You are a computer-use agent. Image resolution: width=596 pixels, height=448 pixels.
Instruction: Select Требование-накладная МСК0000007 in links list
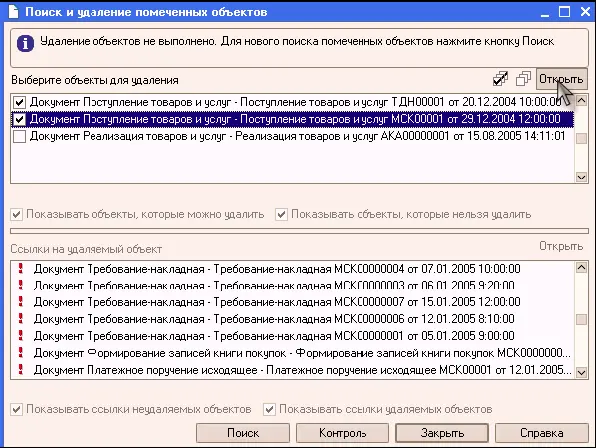click(277, 302)
